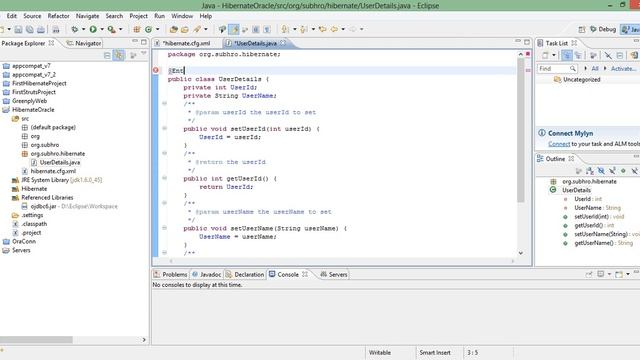640x360 pixels.
Task: Maximize the editor area
Action: coord(527,42)
